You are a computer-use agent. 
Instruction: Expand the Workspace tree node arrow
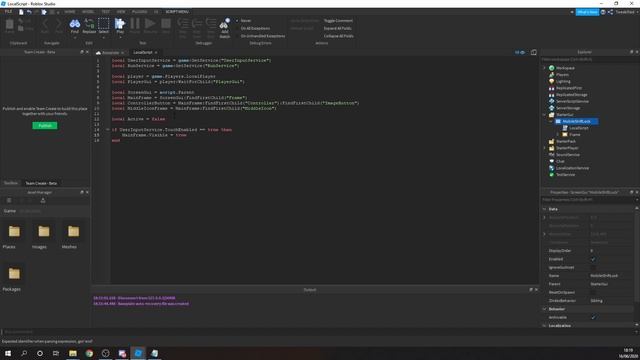[544, 68]
